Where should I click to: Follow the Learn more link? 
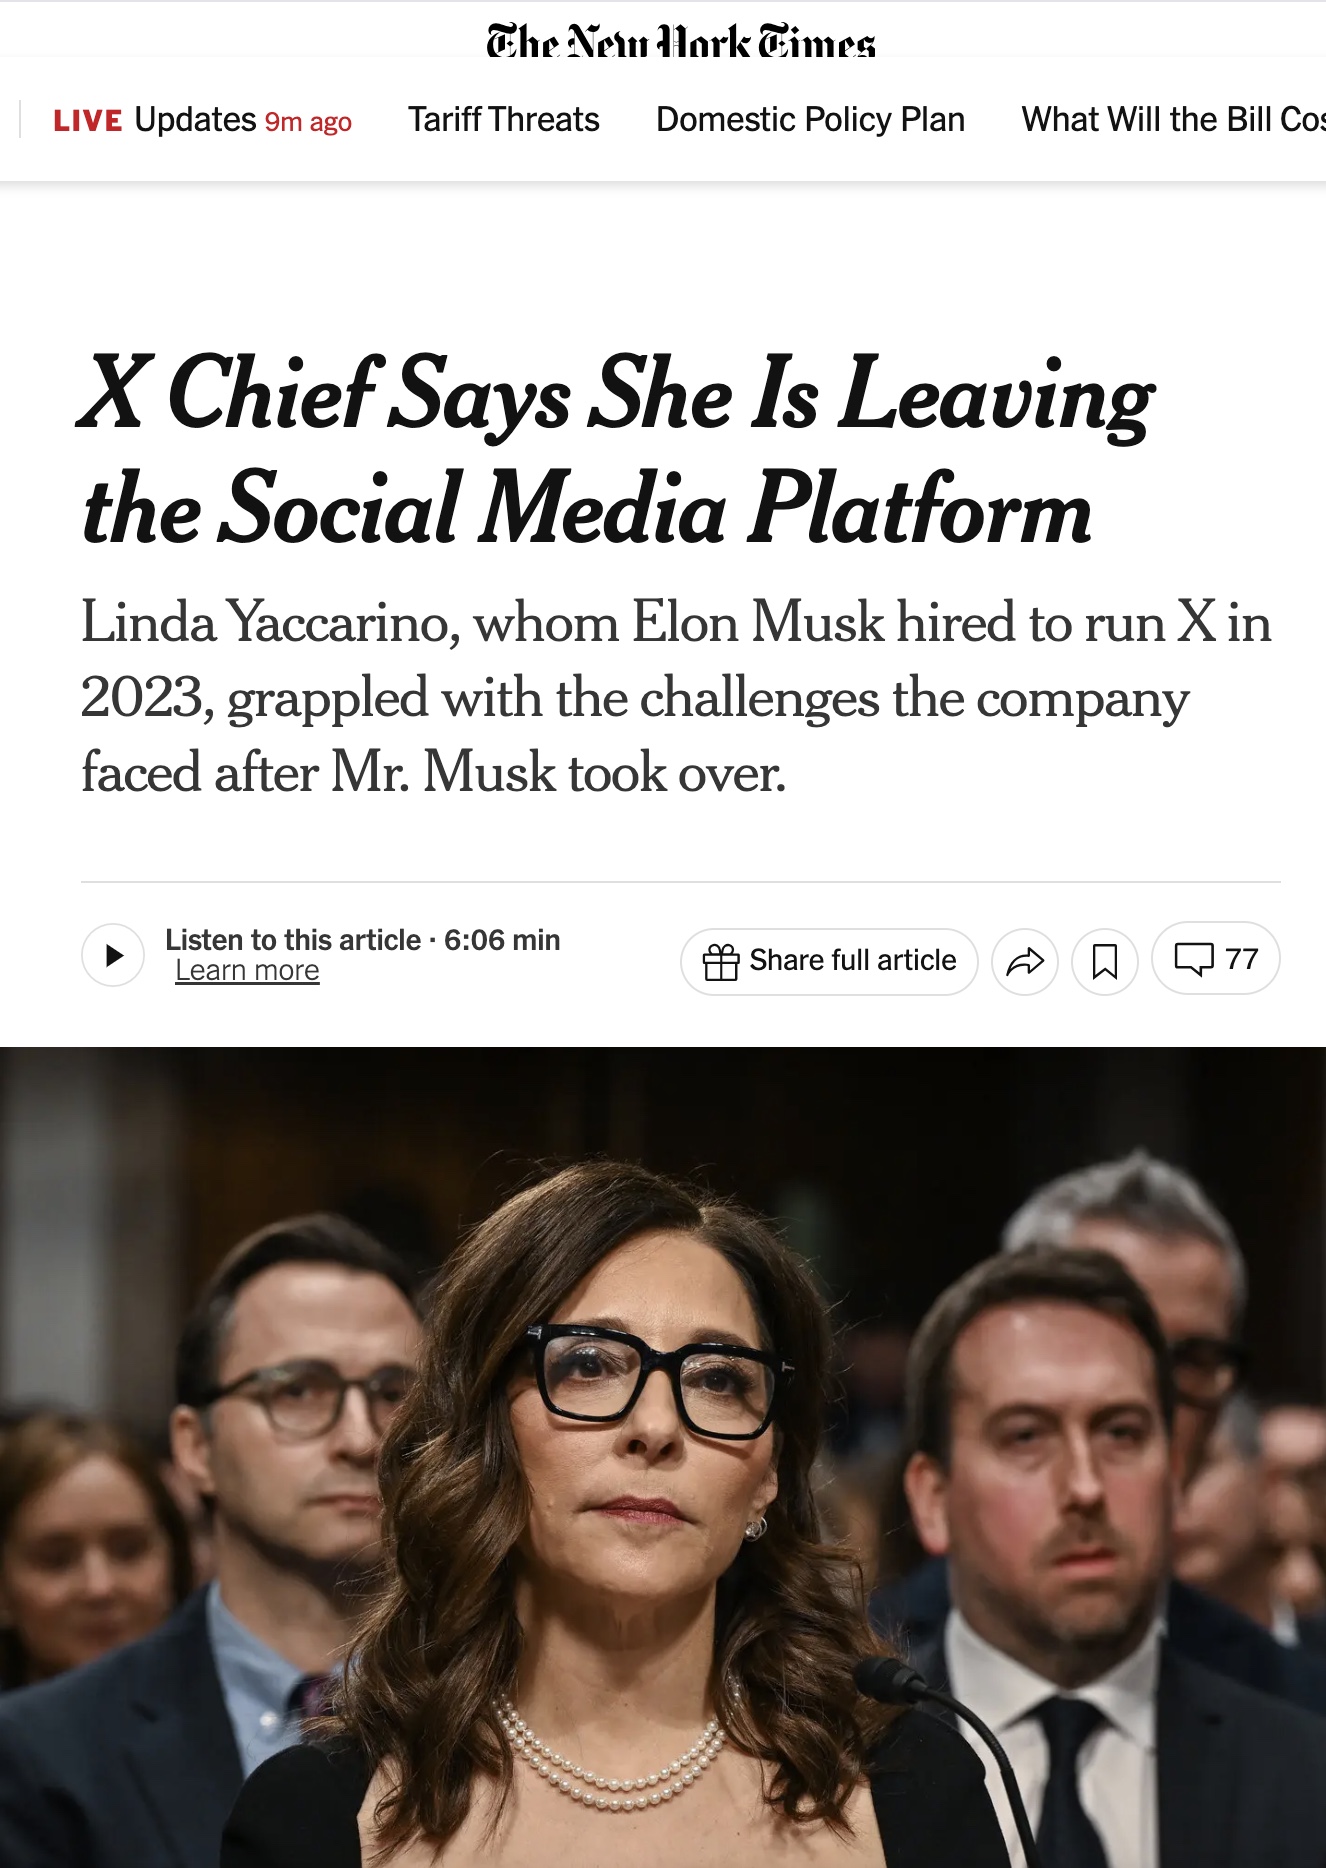click(247, 971)
